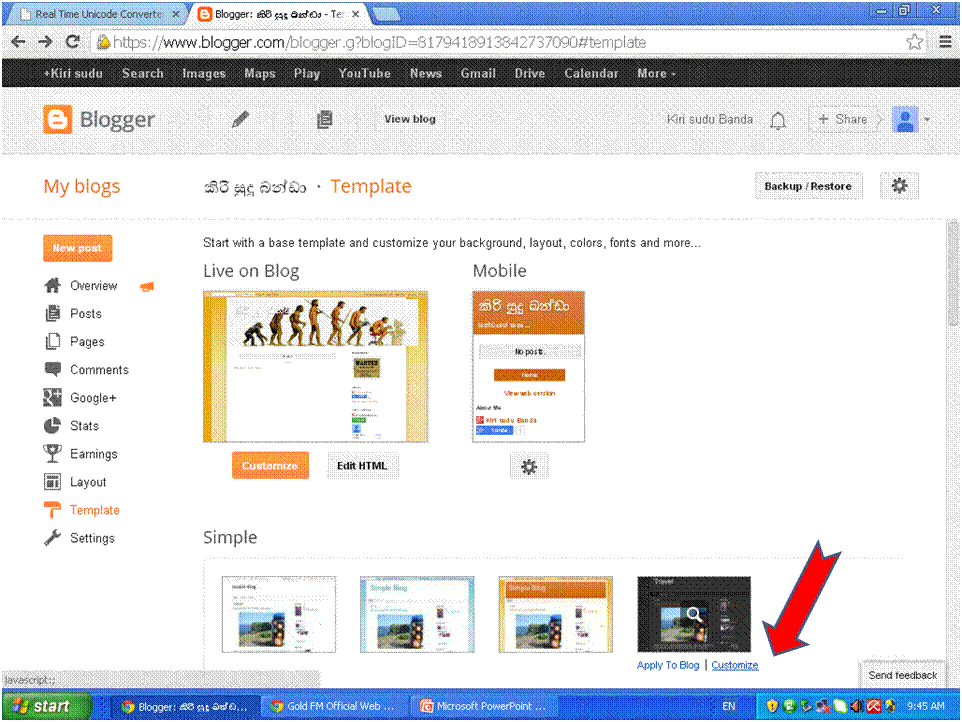Viewport: 962px width, 722px height.
Task: Close the Blogger browser tab
Action: pos(355,13)
